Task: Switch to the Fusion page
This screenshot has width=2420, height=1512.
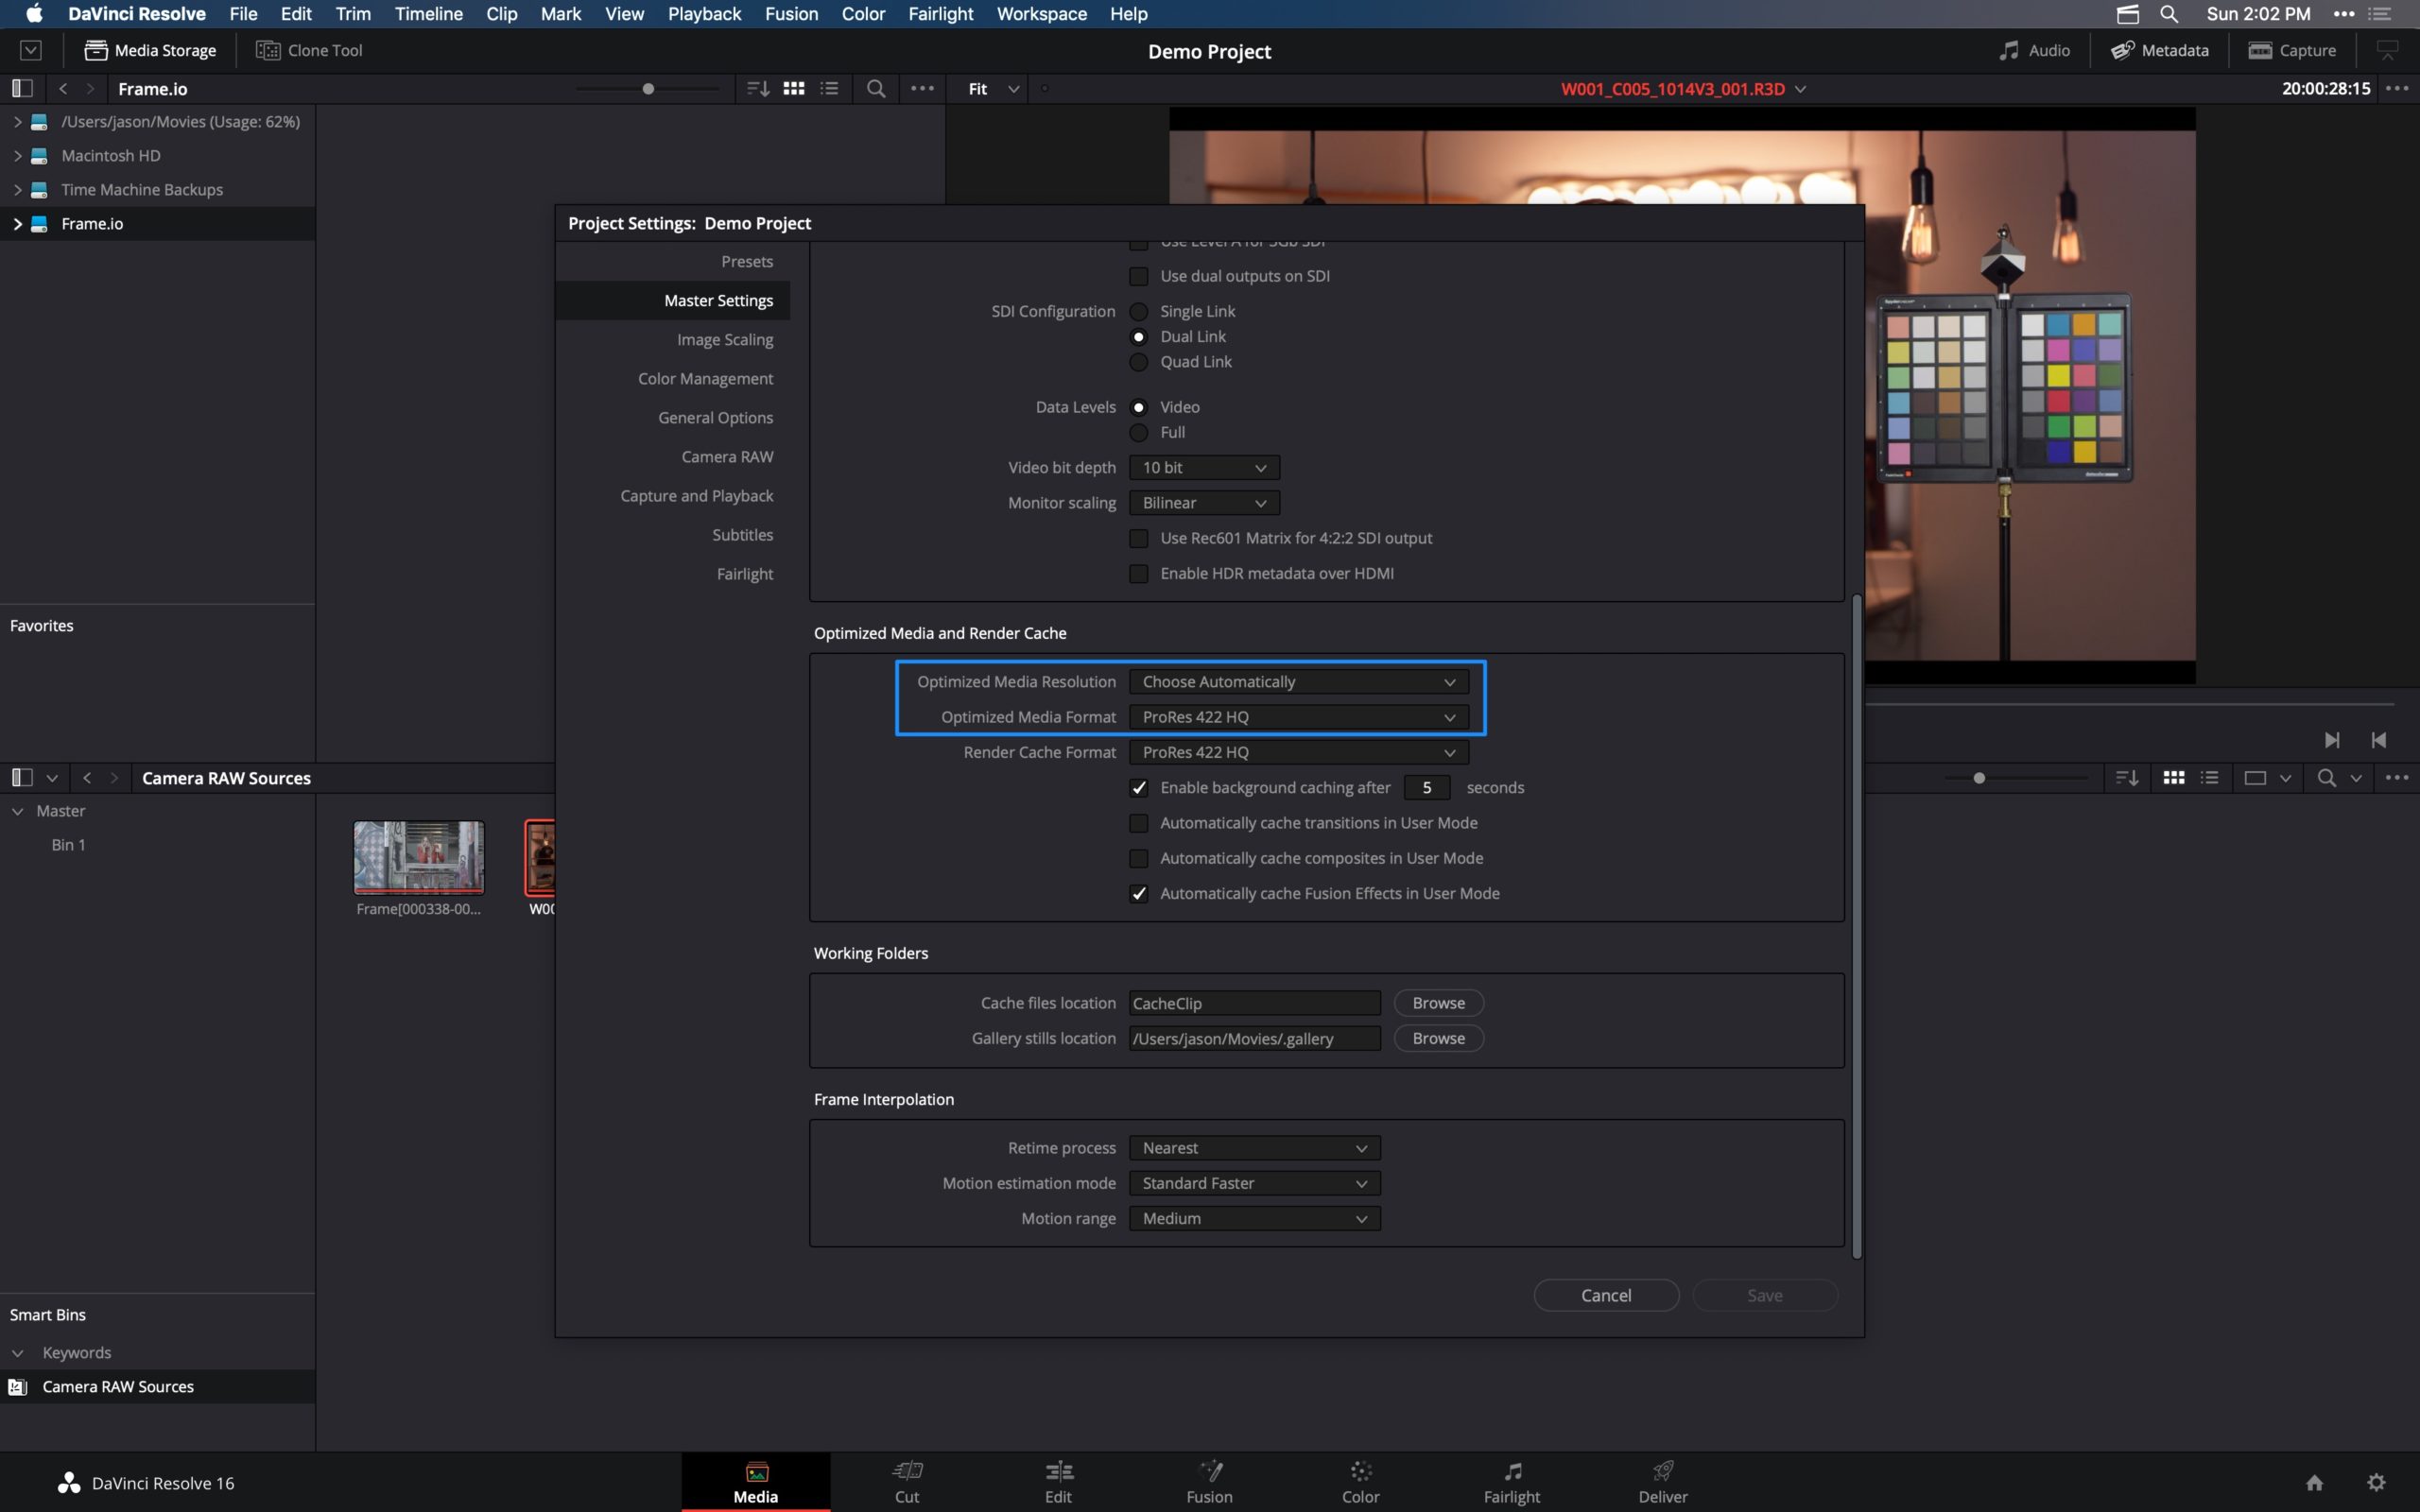Action: coord(1209,1481)
